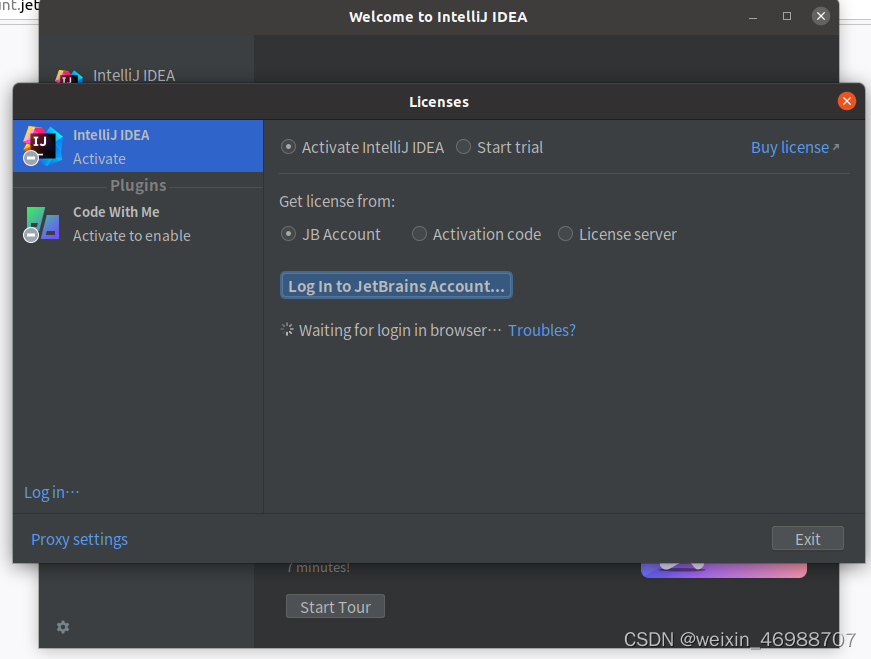Close the Welcome to IntelliJ IDEA window

tap(820, 16)
